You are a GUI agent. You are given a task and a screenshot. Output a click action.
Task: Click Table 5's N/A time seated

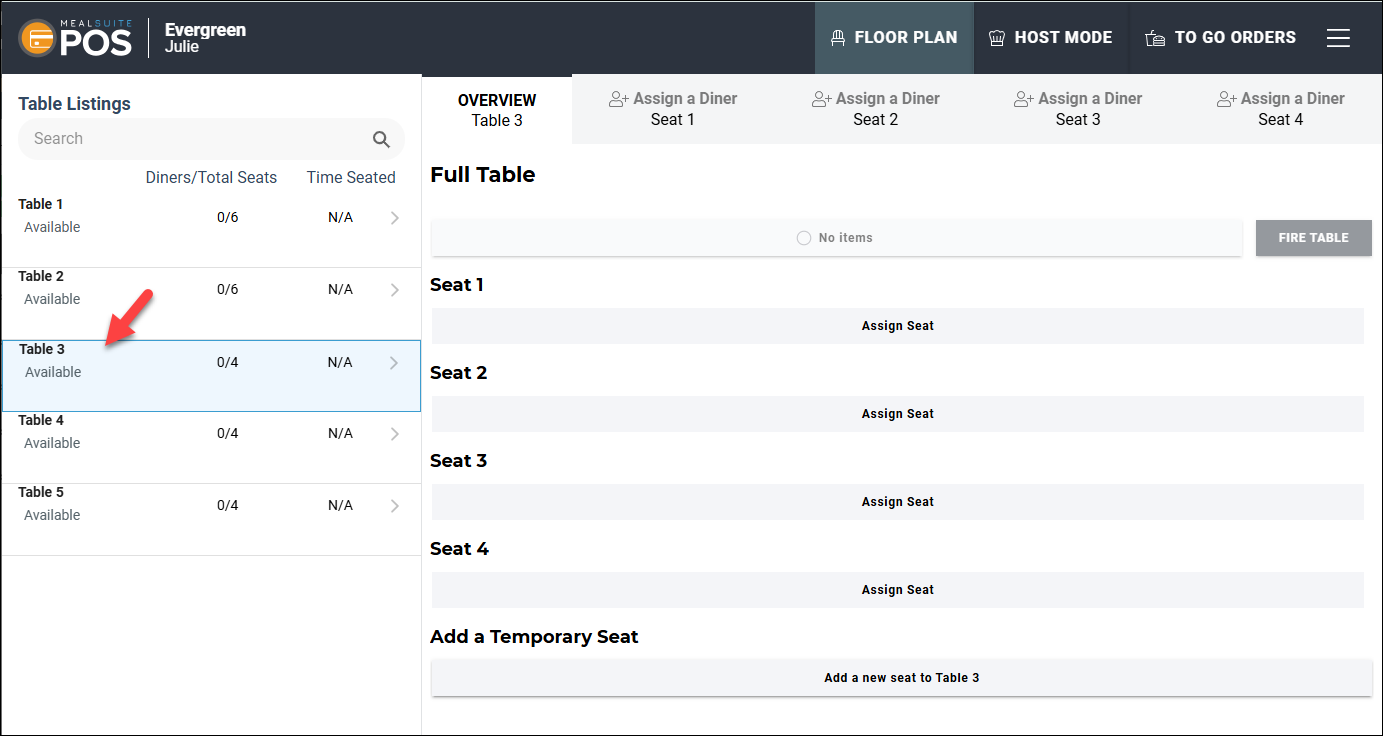tap(340, 506)
